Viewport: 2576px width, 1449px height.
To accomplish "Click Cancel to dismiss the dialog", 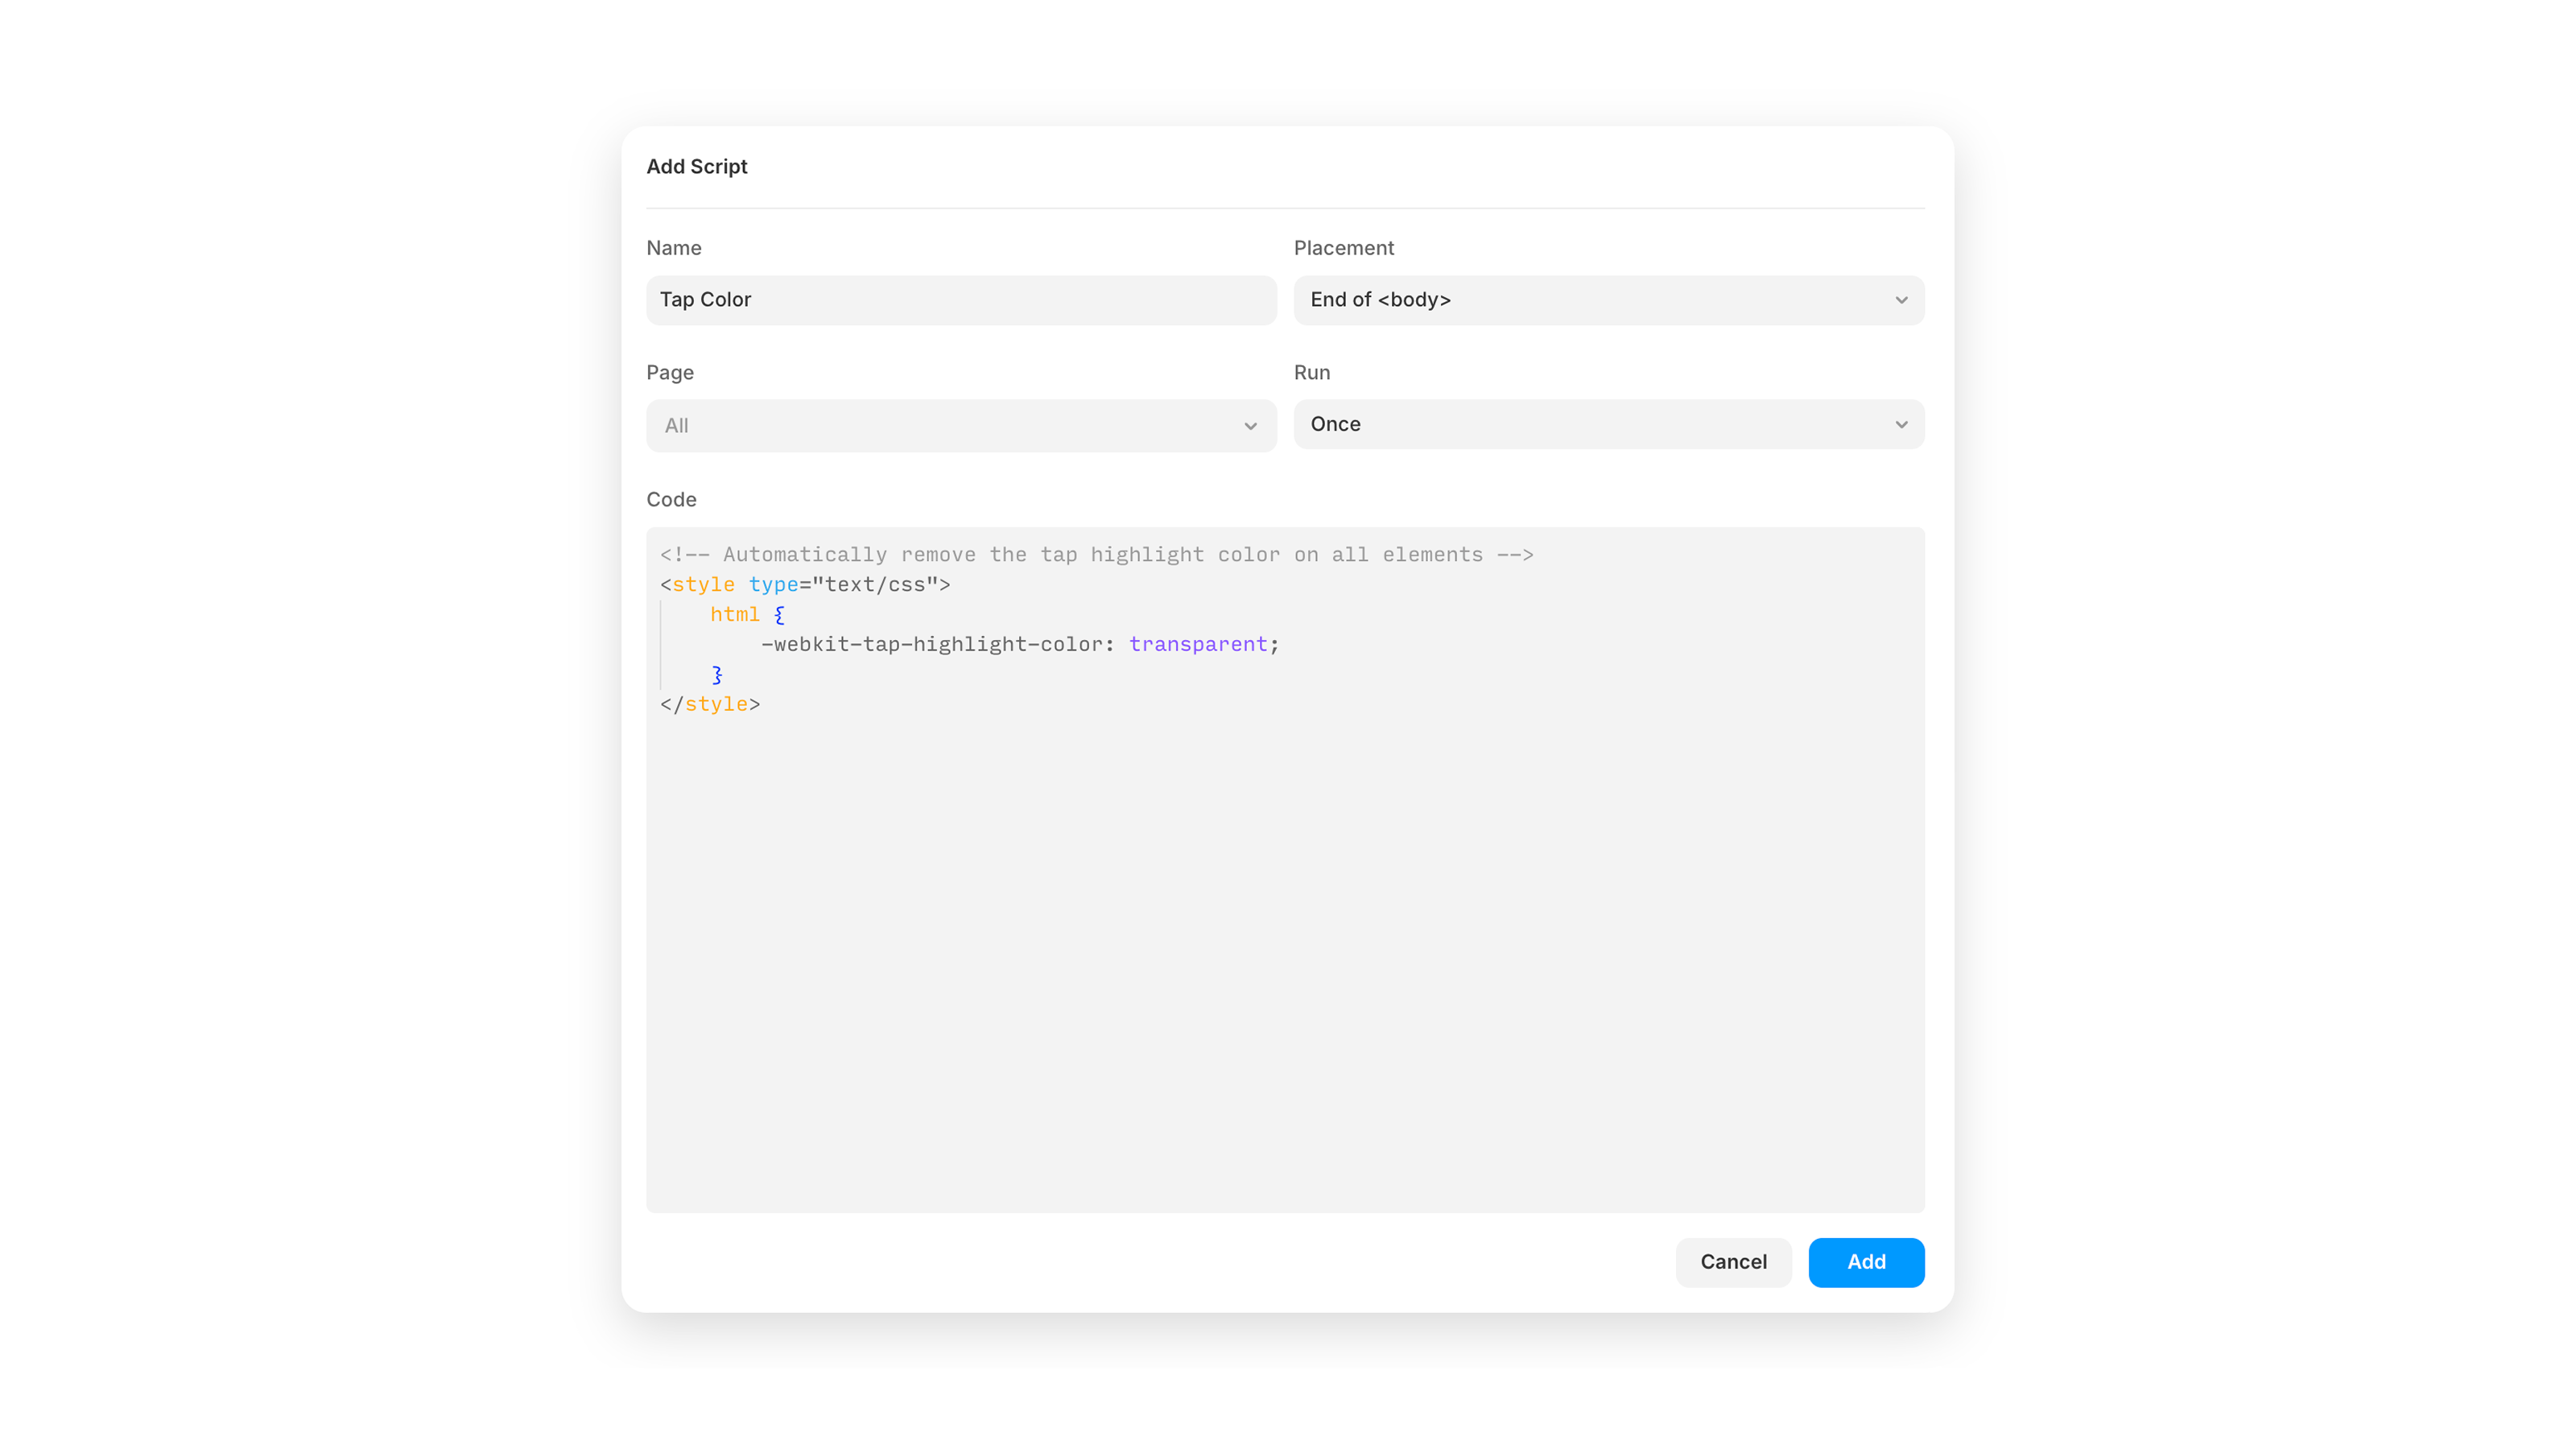I will (x=1733, y=1262).
